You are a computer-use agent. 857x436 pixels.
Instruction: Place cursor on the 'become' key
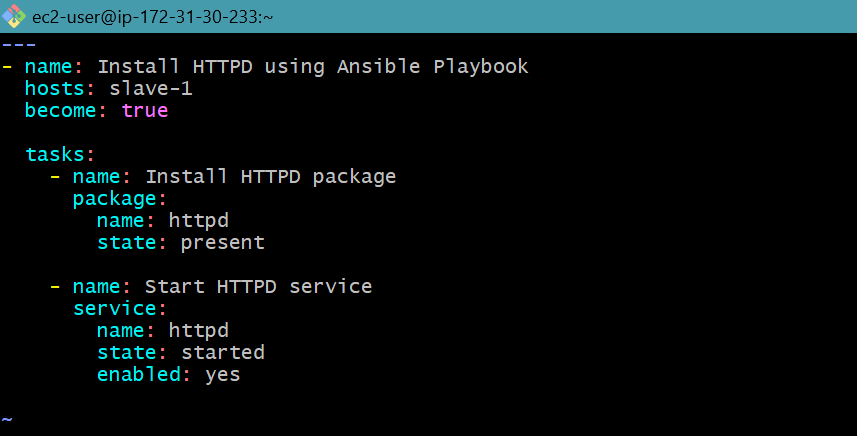tap(60, 111)
